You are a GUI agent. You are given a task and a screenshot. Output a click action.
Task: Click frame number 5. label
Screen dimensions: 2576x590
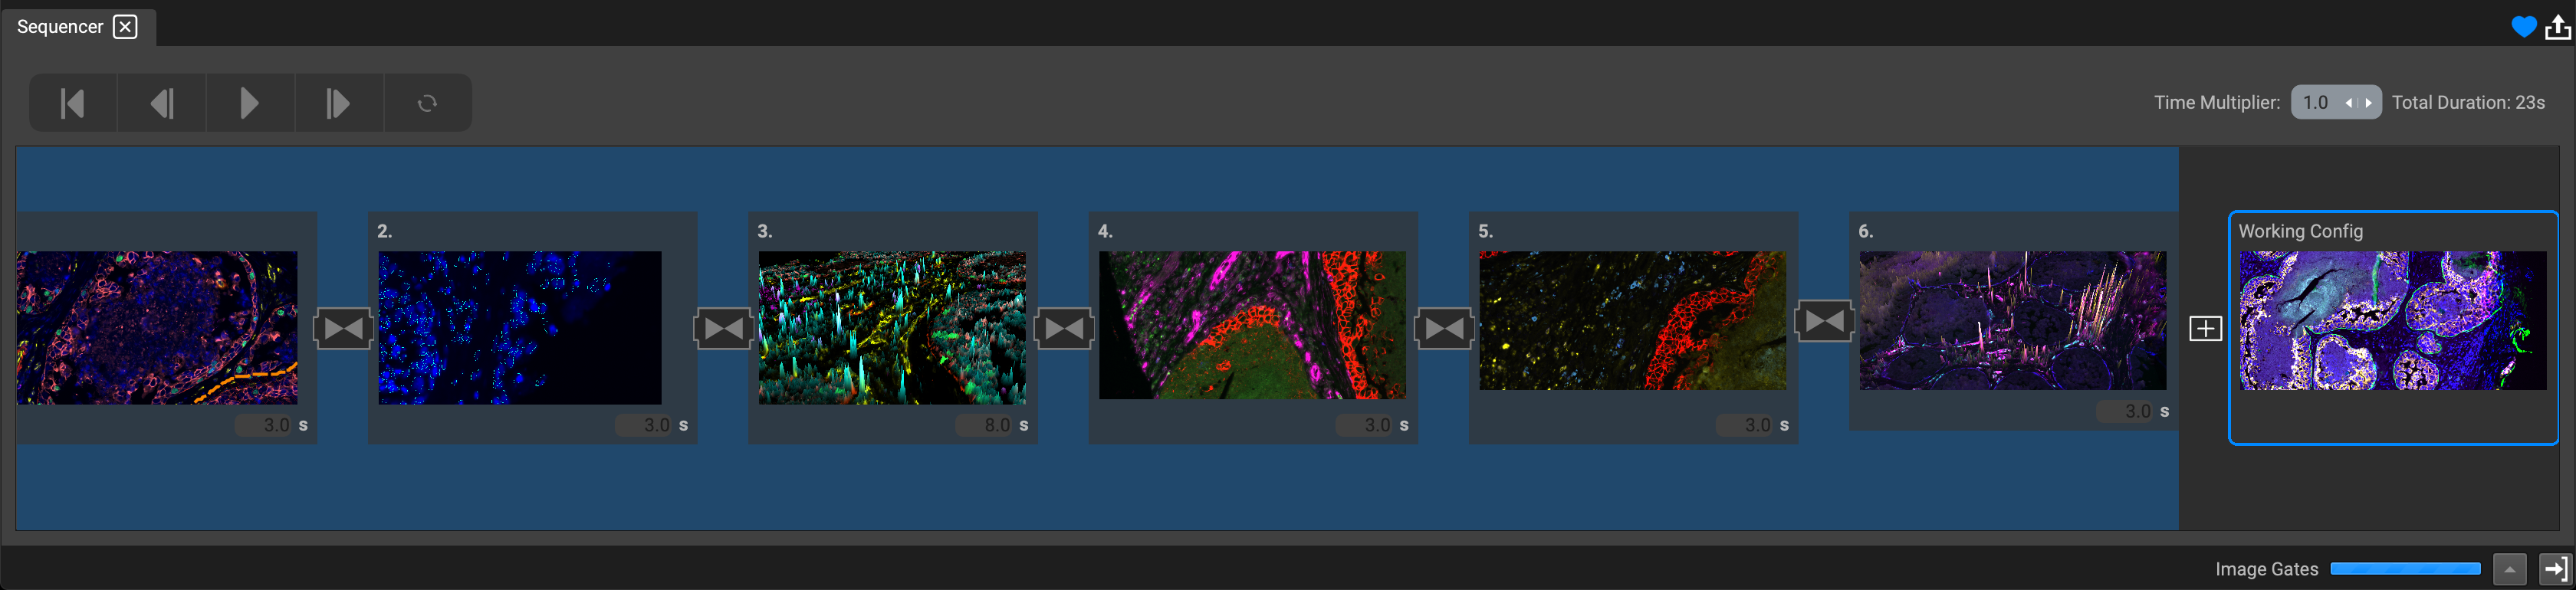coord(1485,231)
